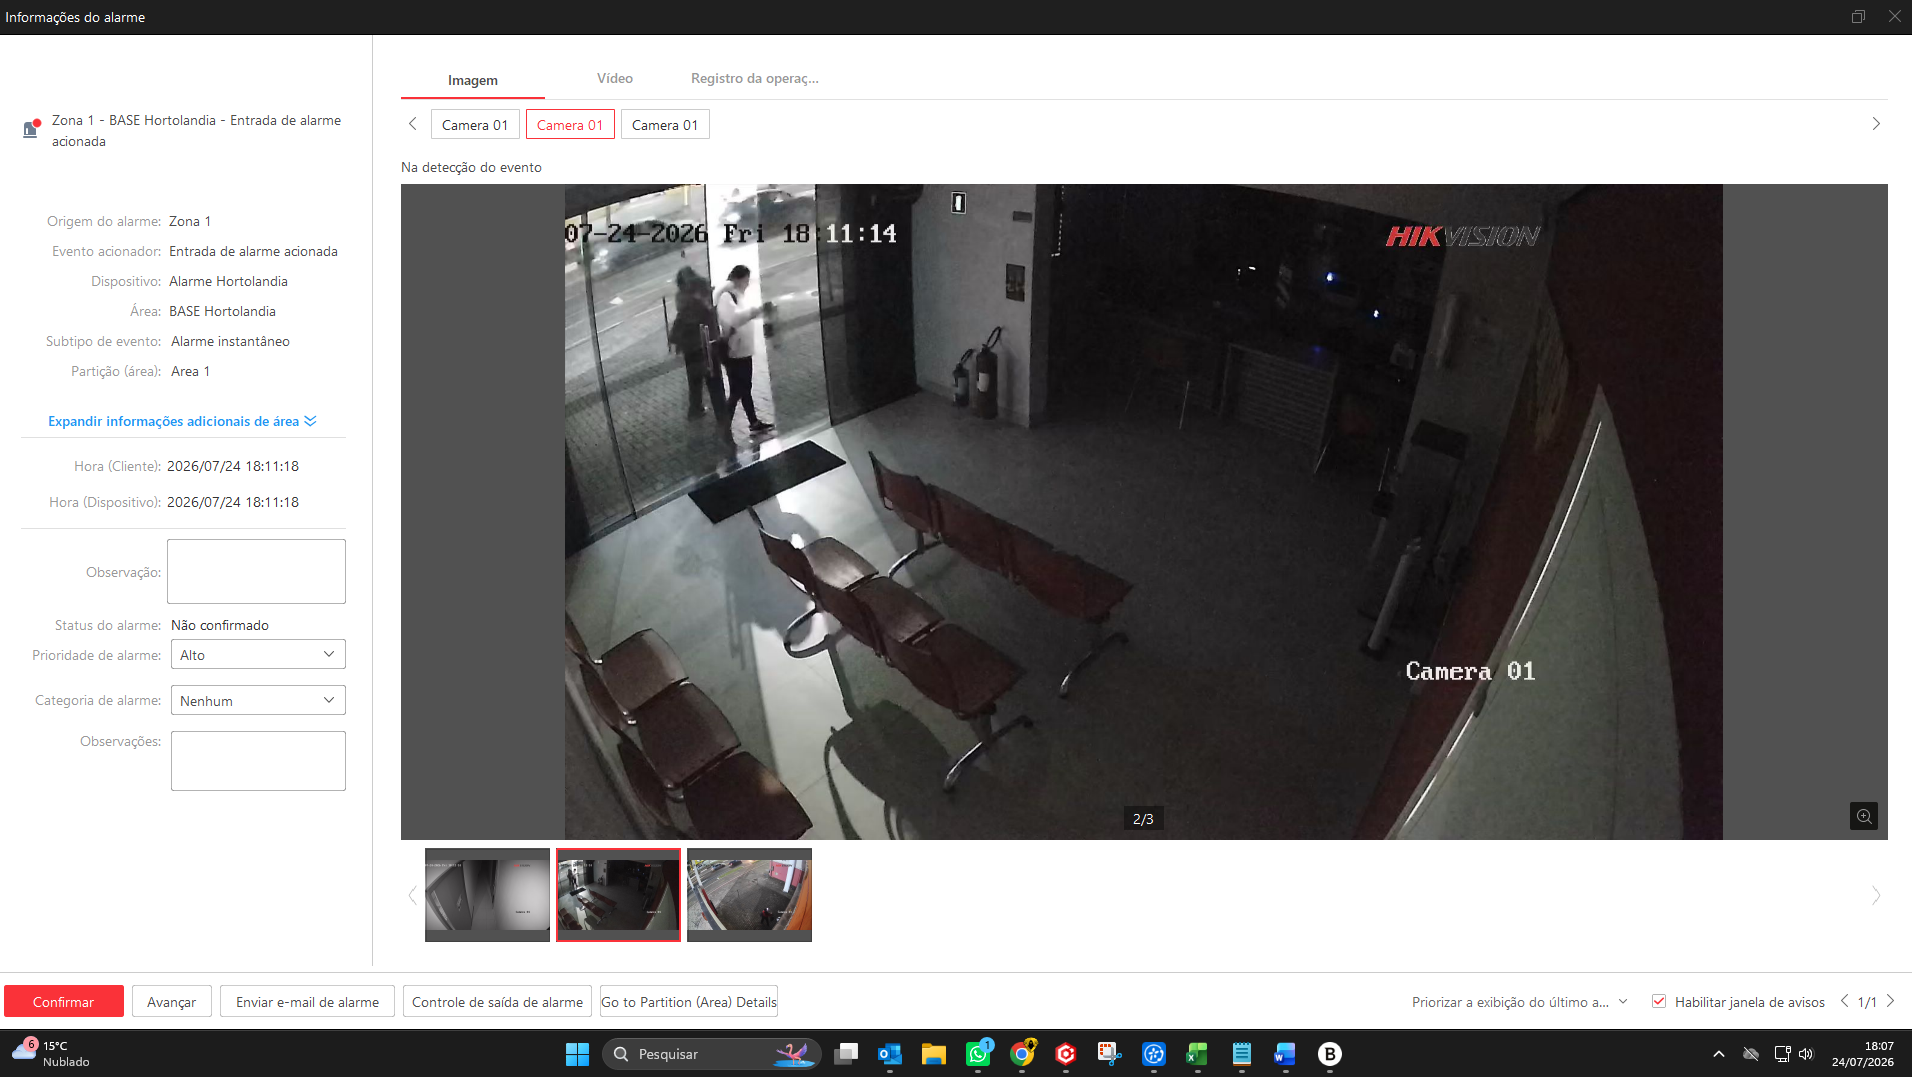Switch to the Vídeo tab

tap(615, 78)
